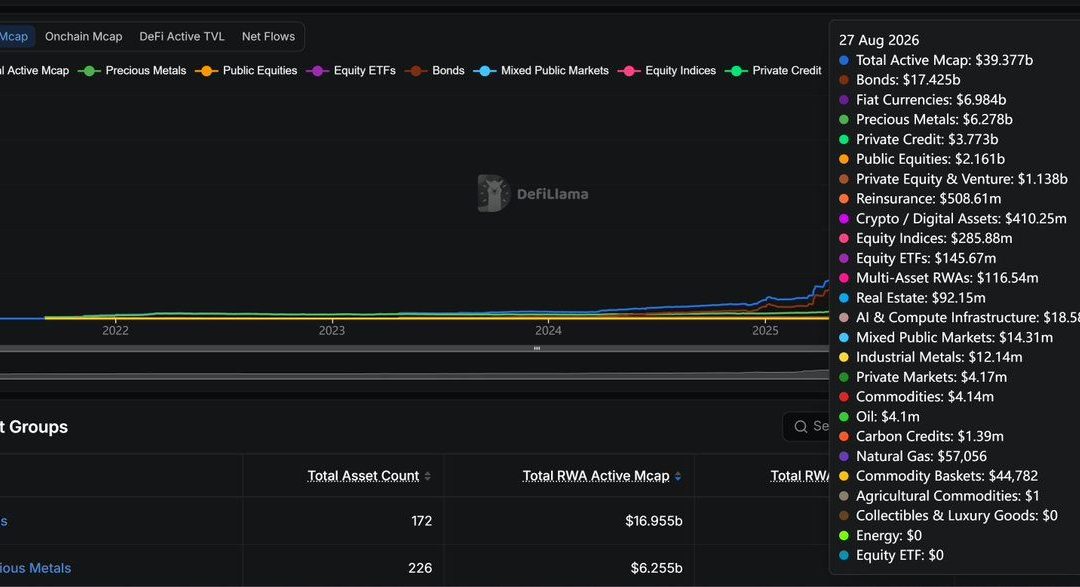The height and width of the screenshot is (587, 1080).
Task: Click 'Natural Gas: $57,056' tooltip row
Action: [x=913, y=456]
